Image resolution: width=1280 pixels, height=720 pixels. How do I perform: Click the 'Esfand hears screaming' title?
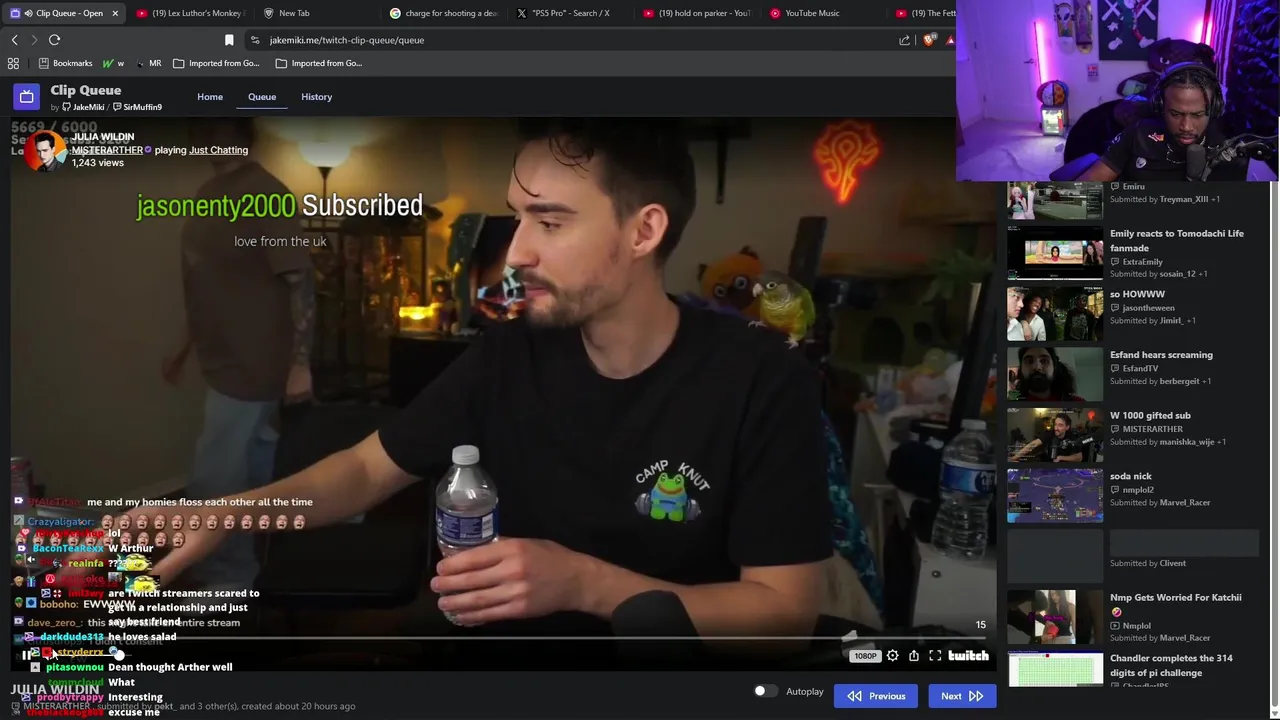[1161, 355]
